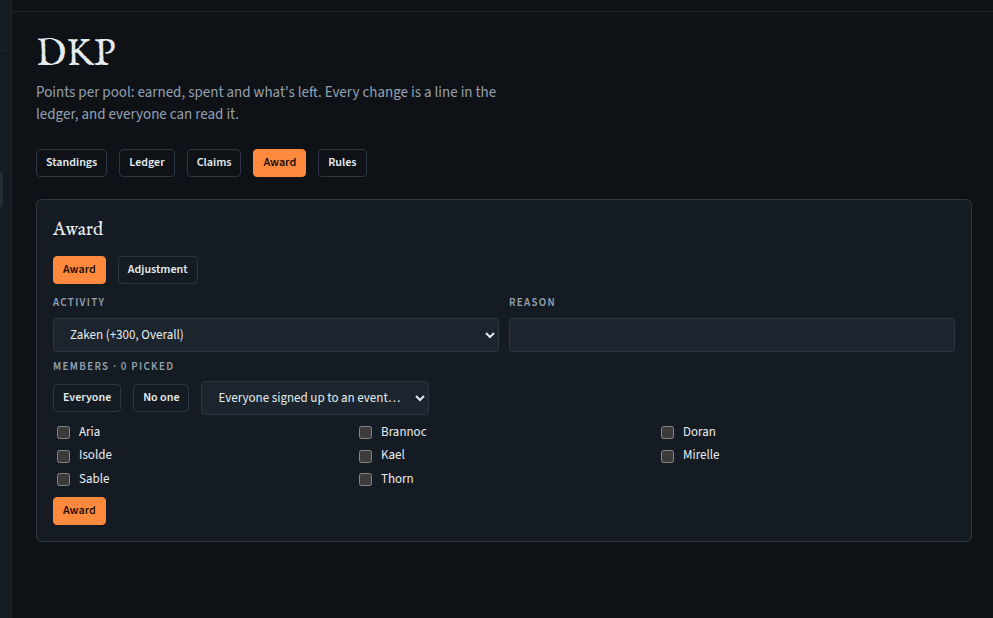The width and height of the screenshot is (993, 618).
Task: Open the Standings tab
Action: (x=72, y=163)
